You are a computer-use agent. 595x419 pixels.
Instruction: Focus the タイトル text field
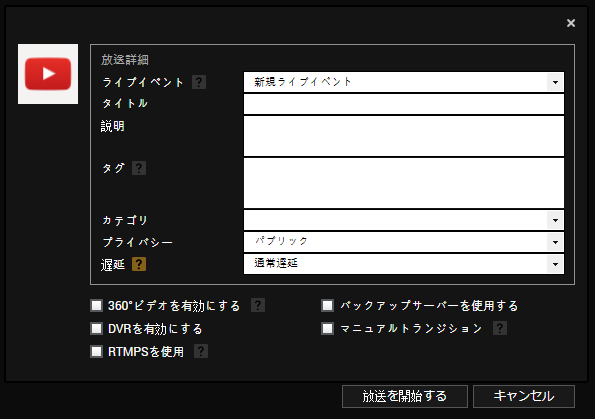click(x=404, y=104)
